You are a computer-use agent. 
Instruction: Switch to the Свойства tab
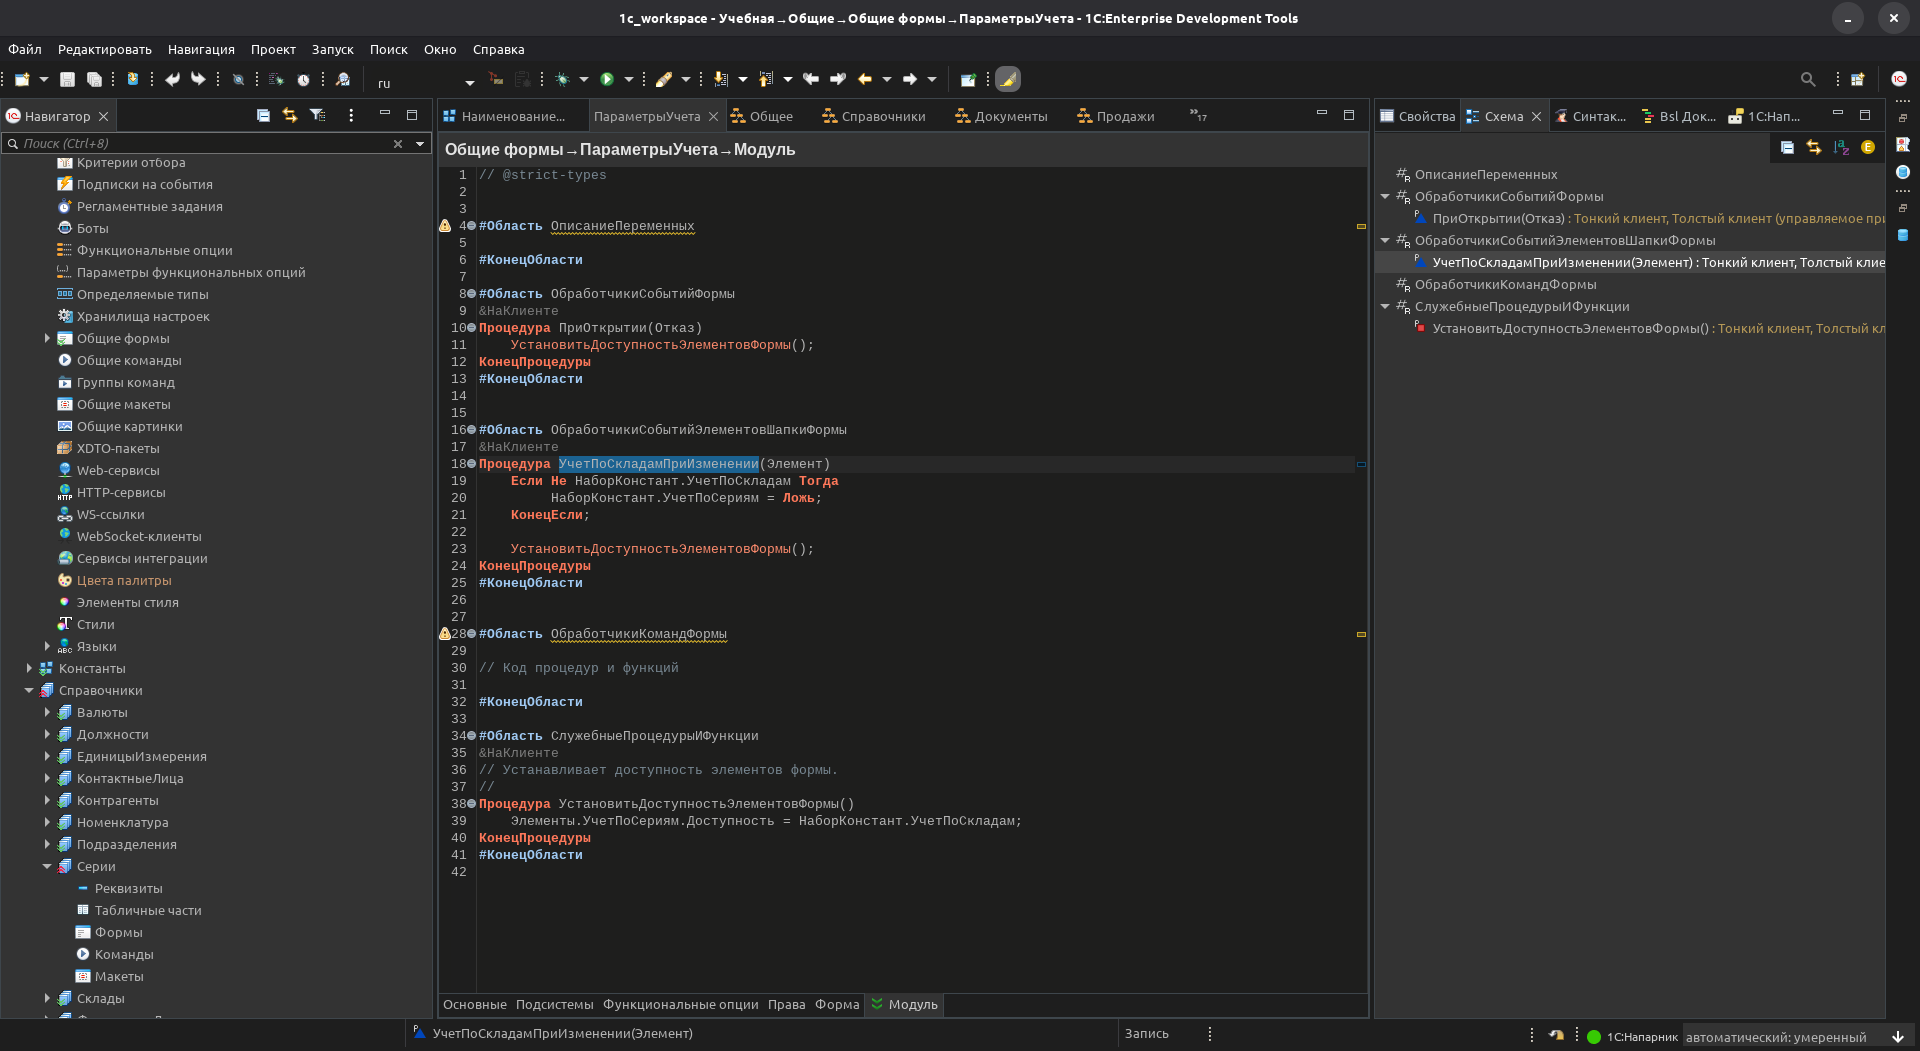[x=1418, y=116]
